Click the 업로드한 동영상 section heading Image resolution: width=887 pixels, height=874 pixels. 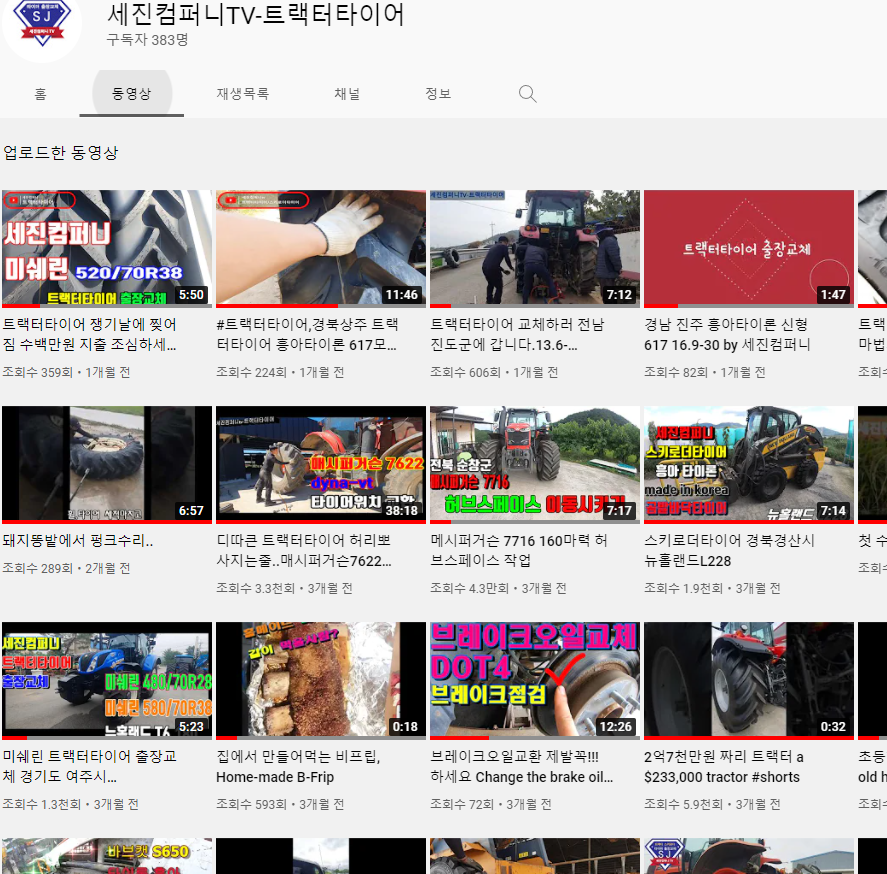(61, 153)
